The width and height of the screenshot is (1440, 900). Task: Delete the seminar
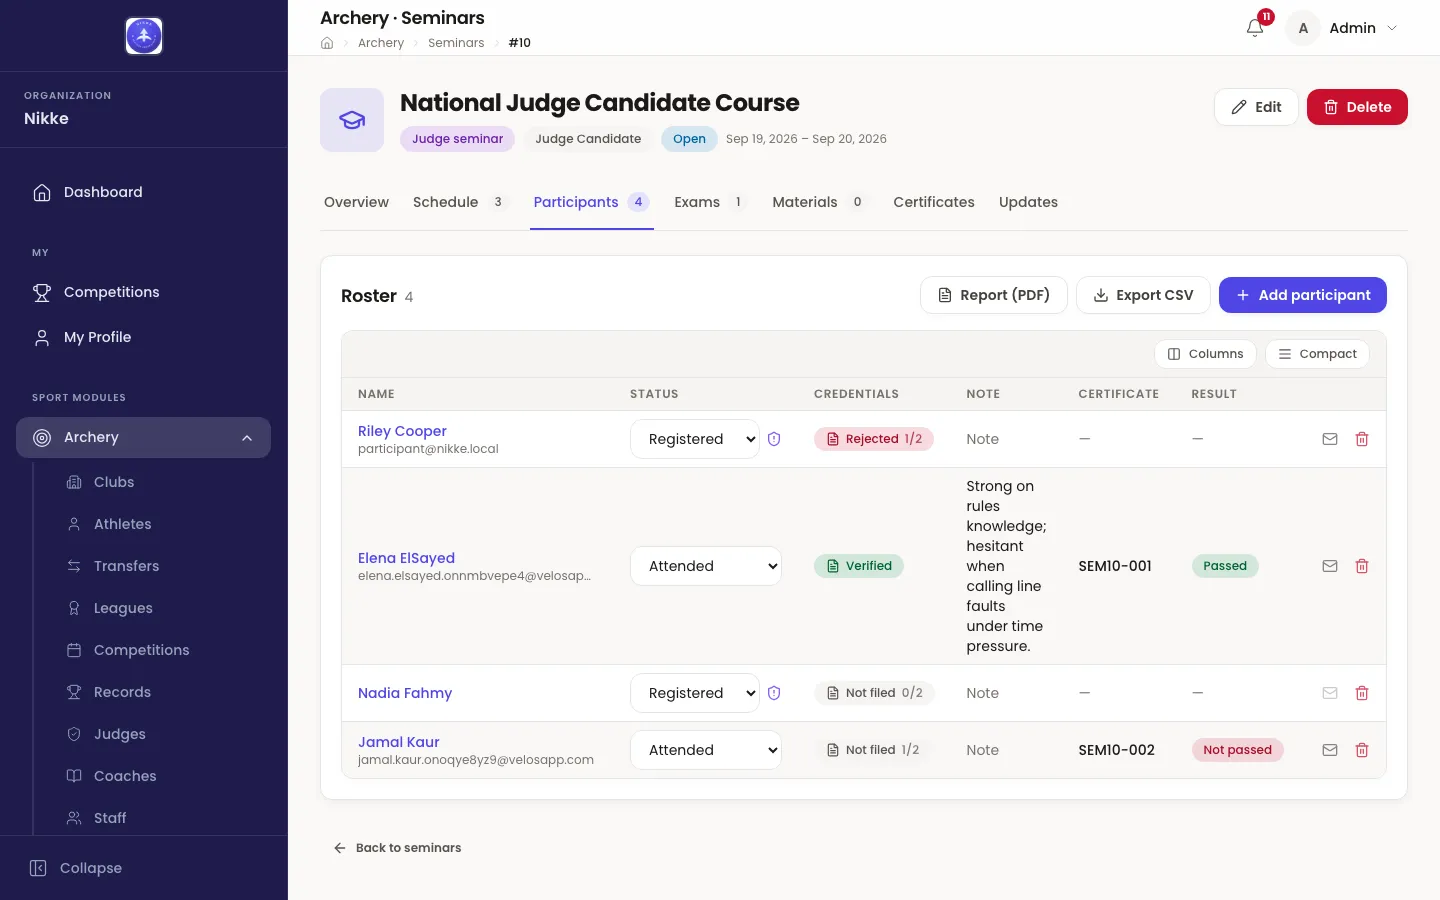pyautogui.click(x=1357, y=107)
